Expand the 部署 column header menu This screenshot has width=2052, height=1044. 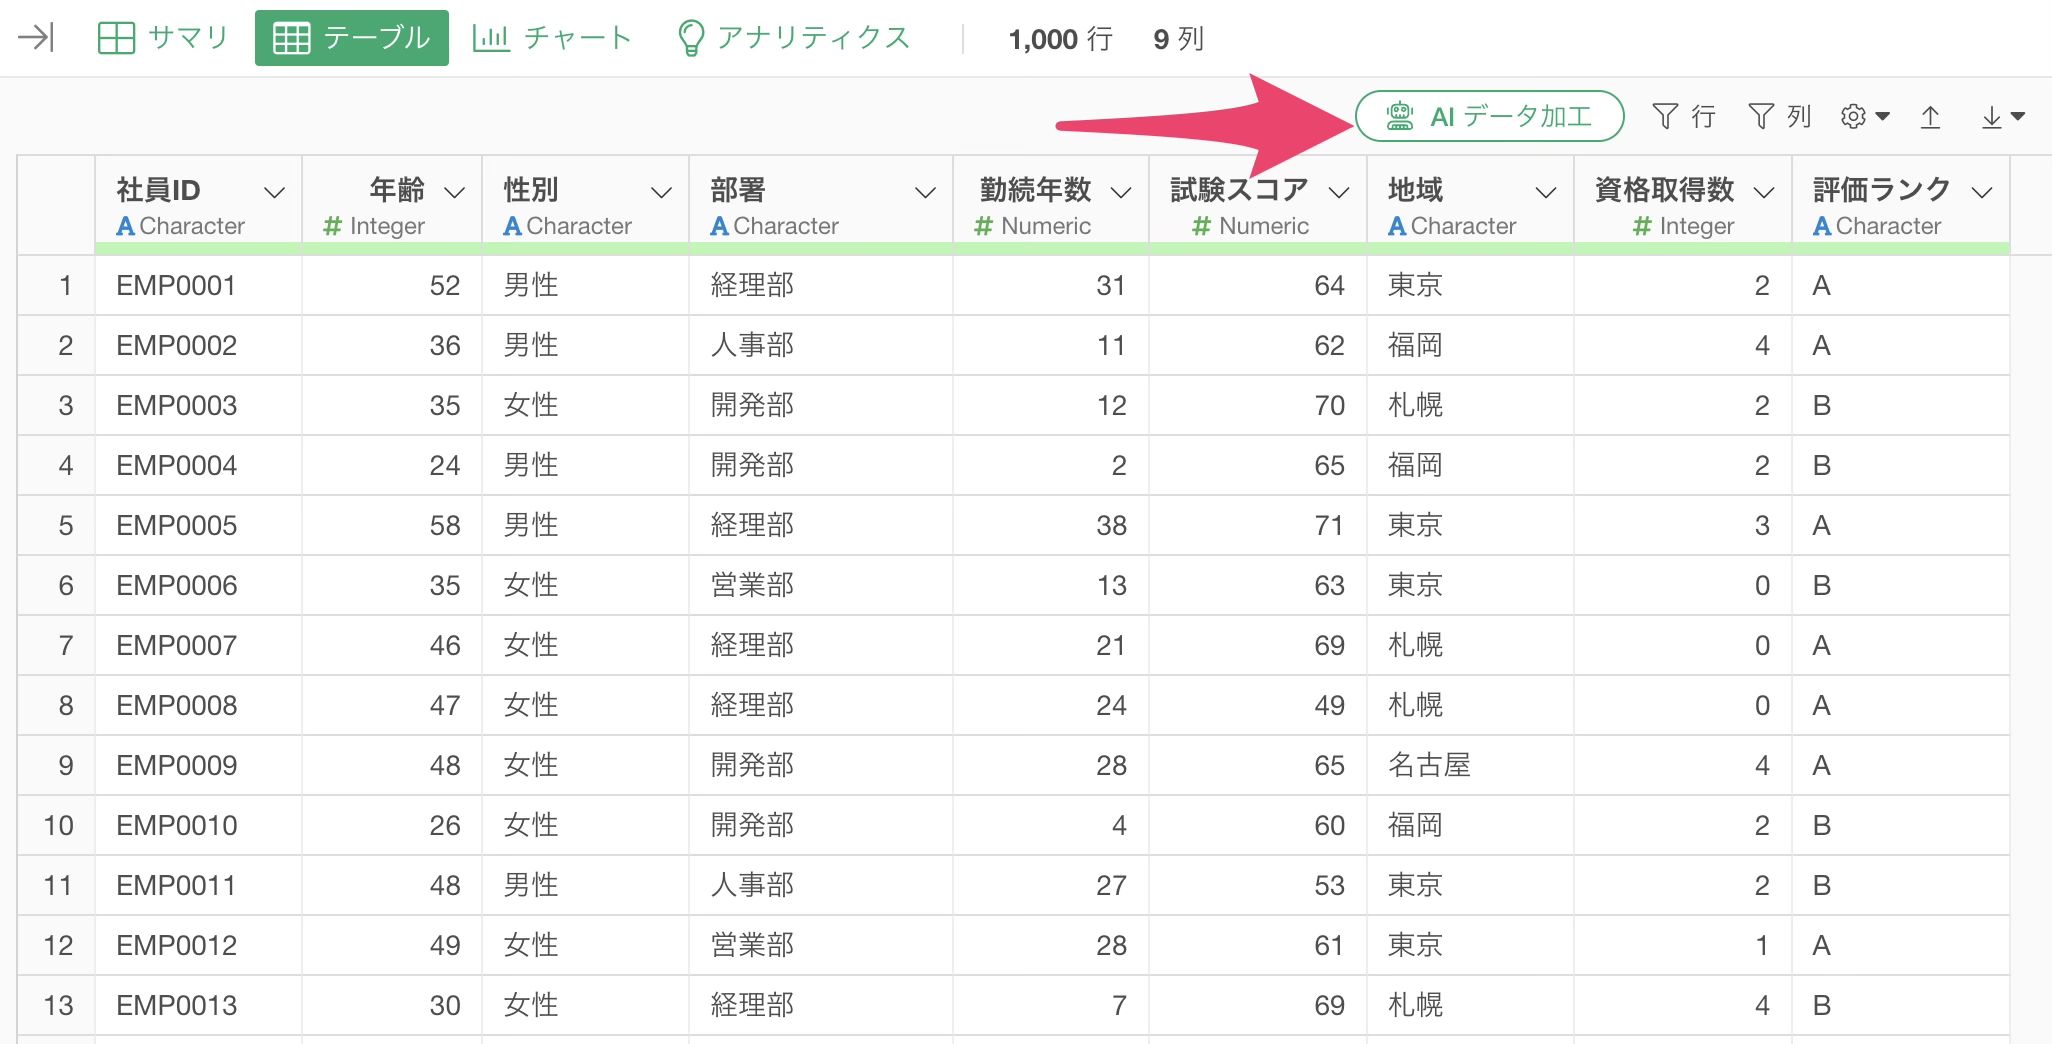pos(925,192)
